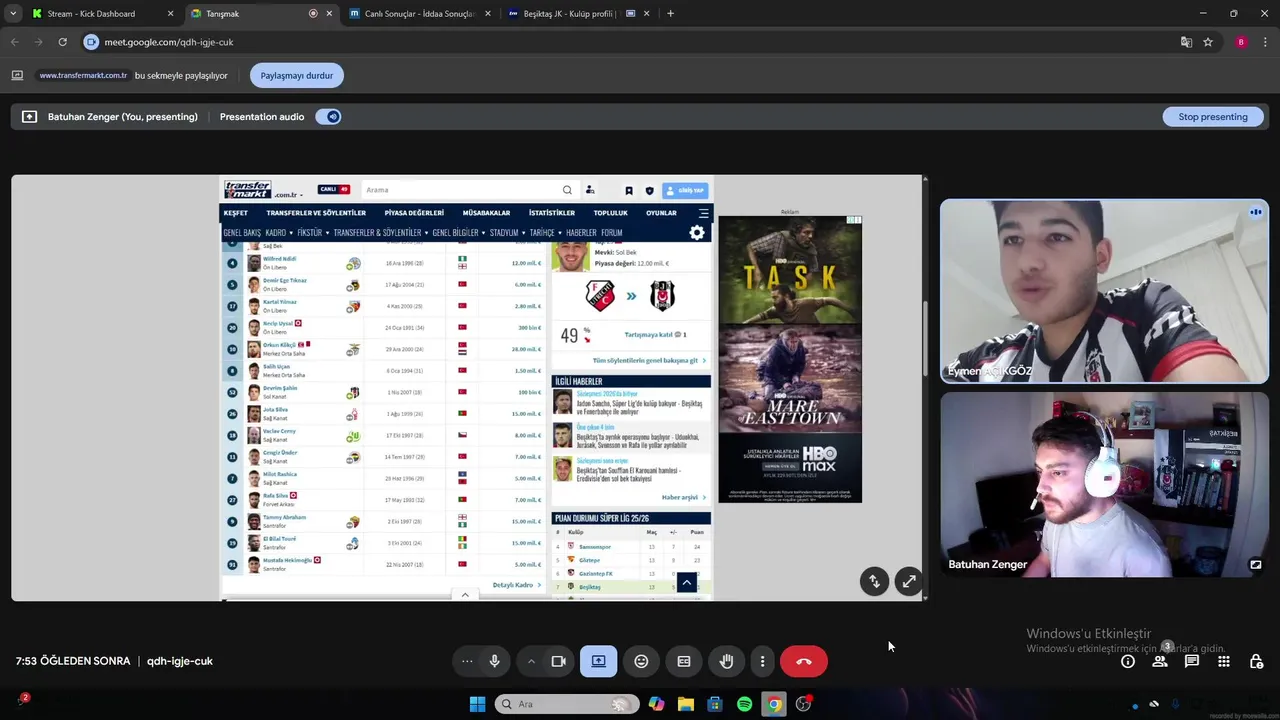
Task: Click the Transfermarkt search magnifier icon
Action: point(567,190)
